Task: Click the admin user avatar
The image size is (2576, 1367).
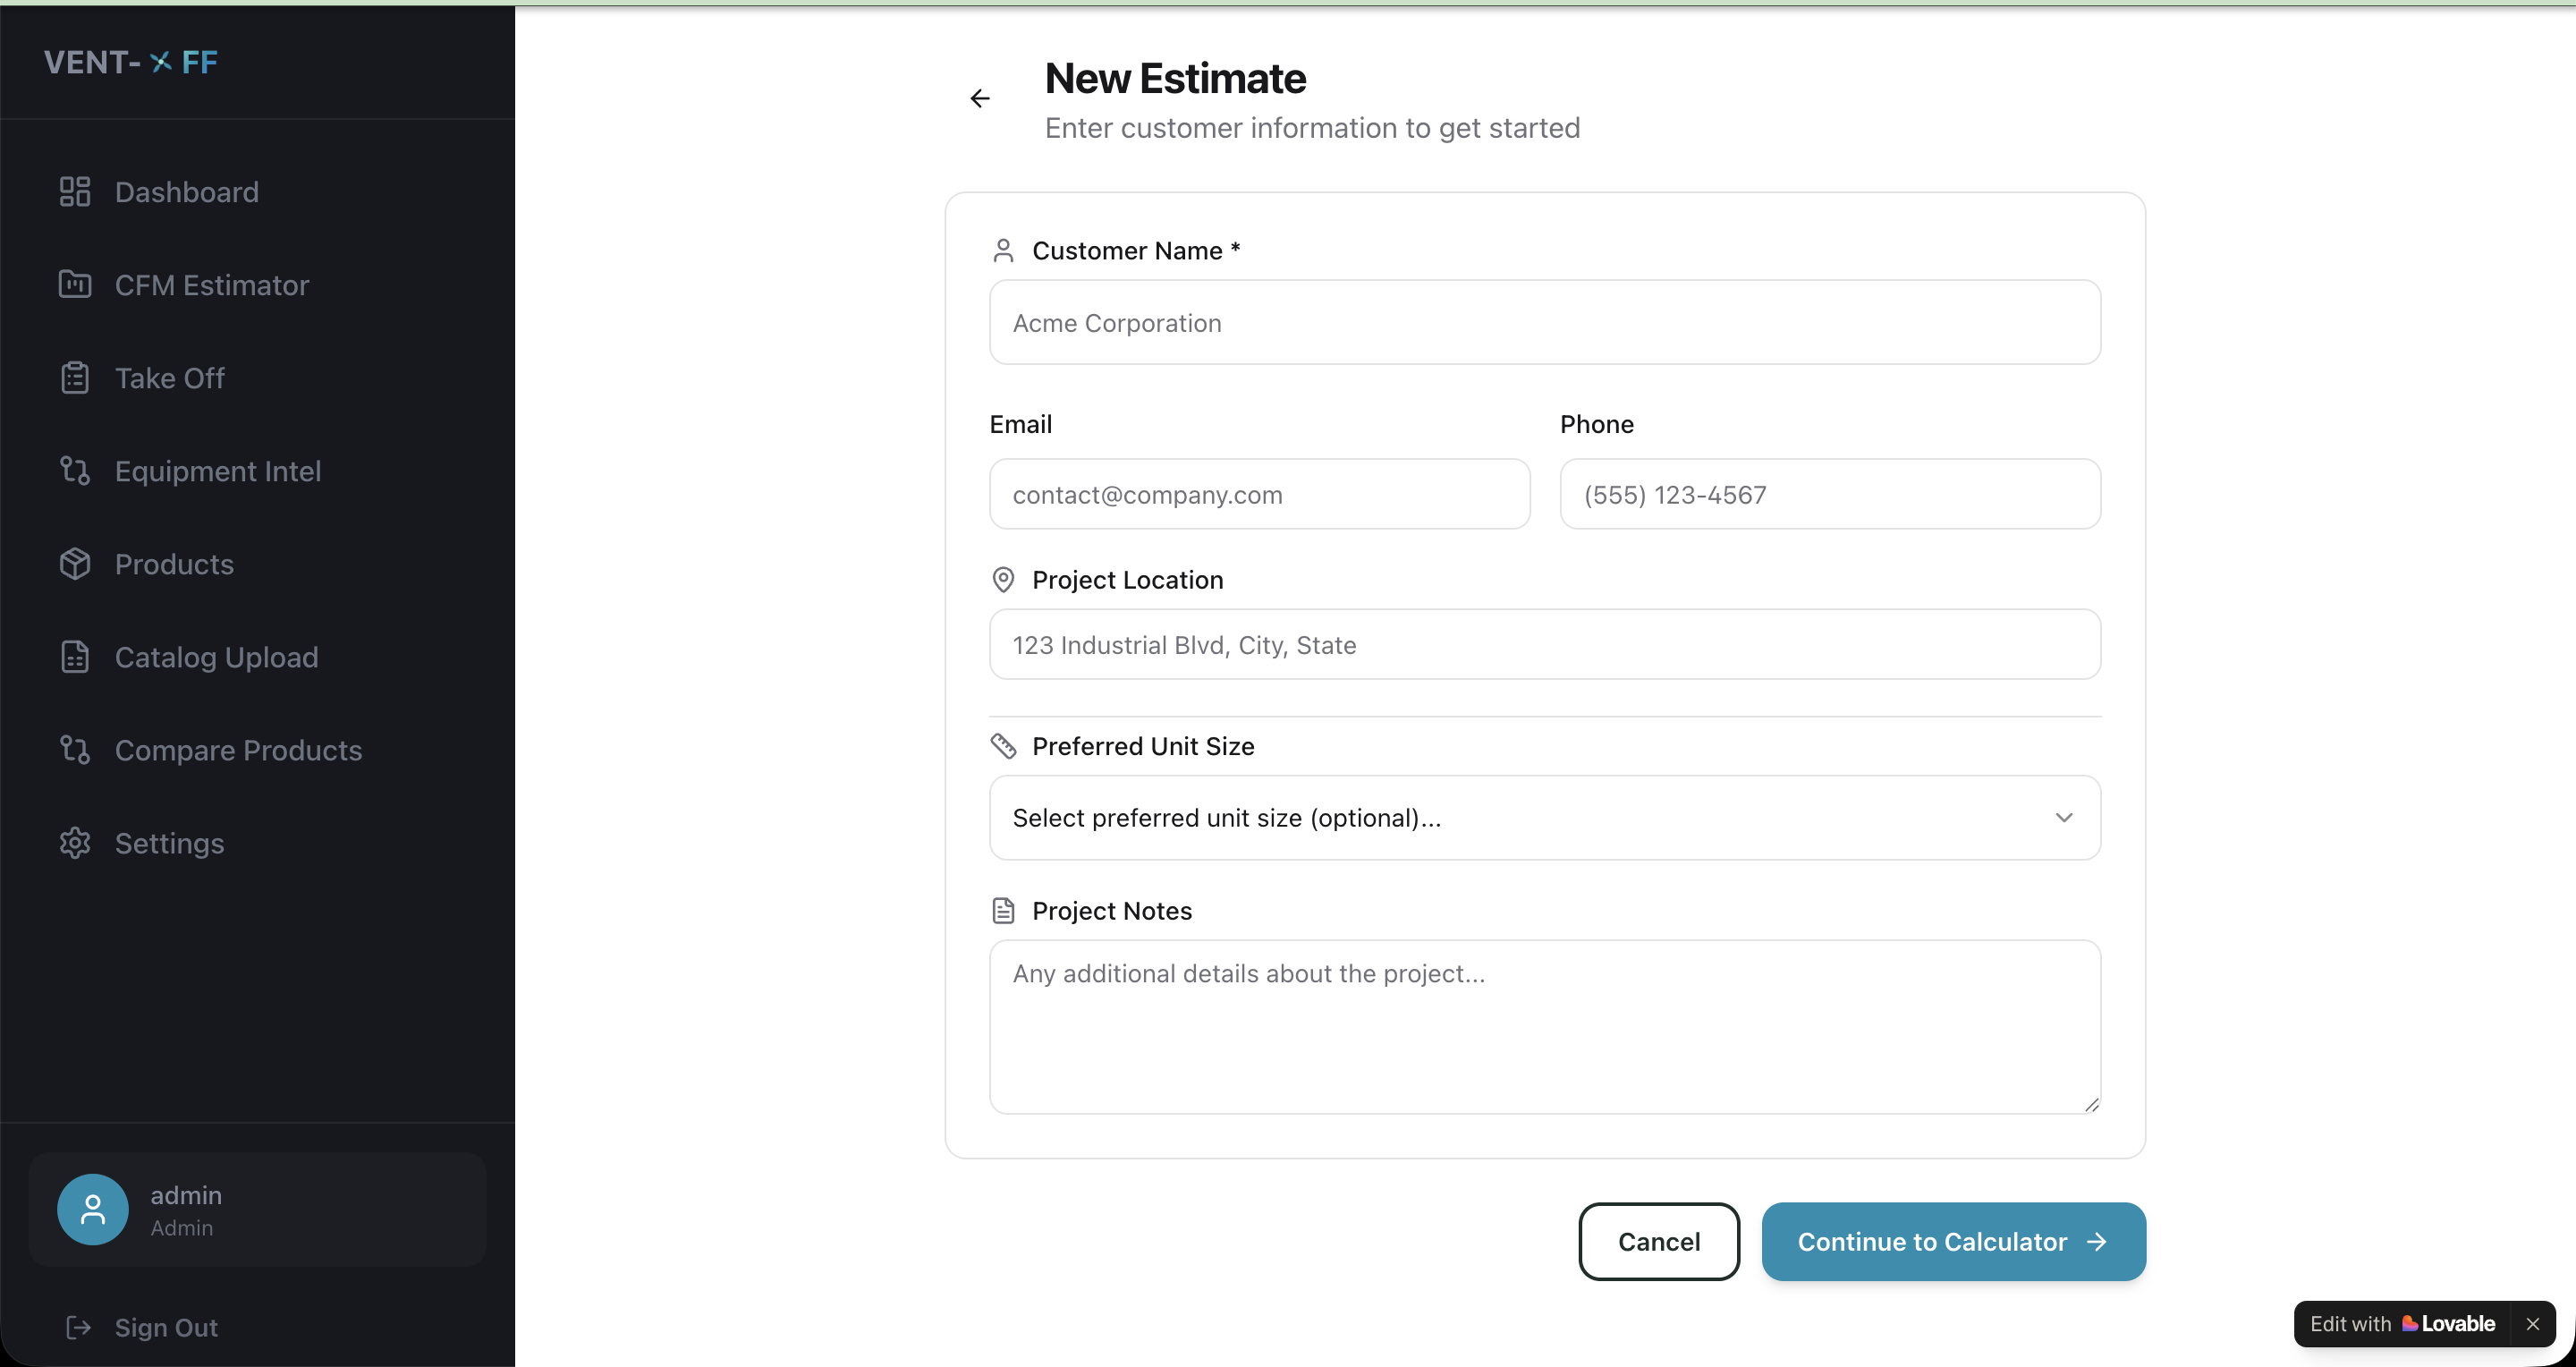Action: (x=93, y=1209)
